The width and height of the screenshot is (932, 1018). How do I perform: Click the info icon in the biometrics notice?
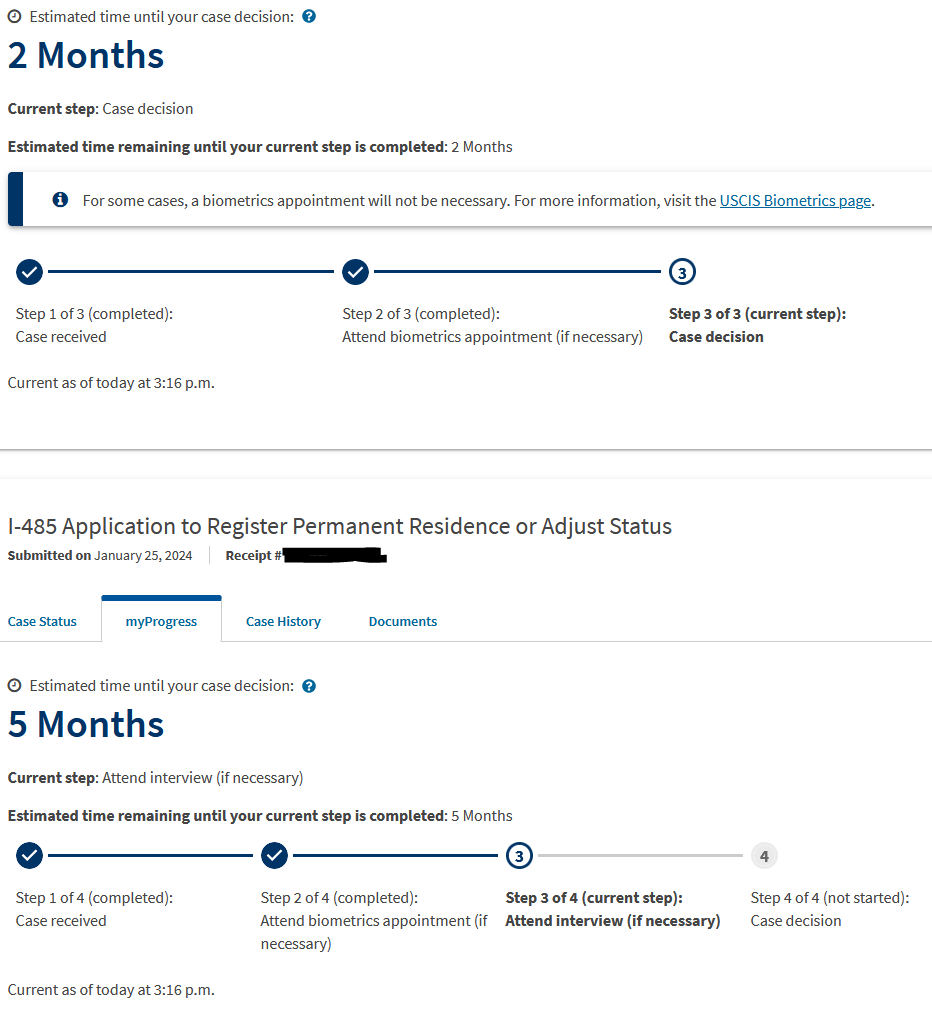[60, 200]
